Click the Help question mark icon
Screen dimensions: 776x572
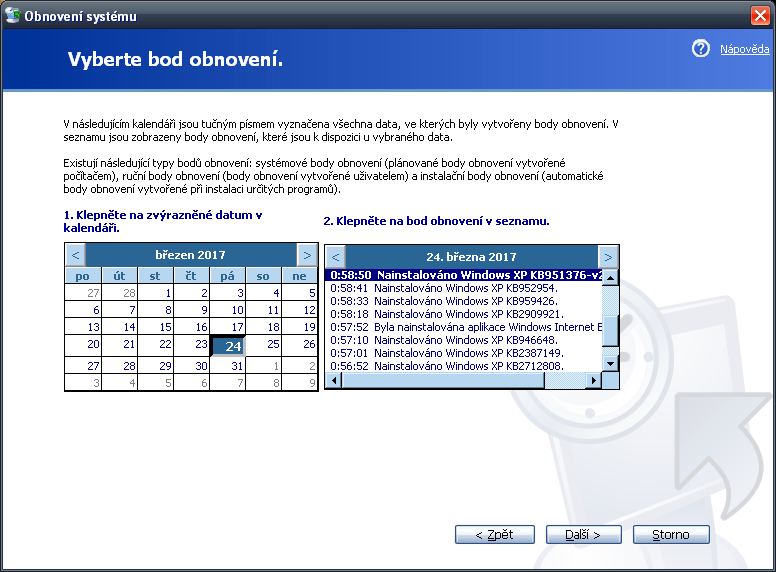[x=700, y=48]
